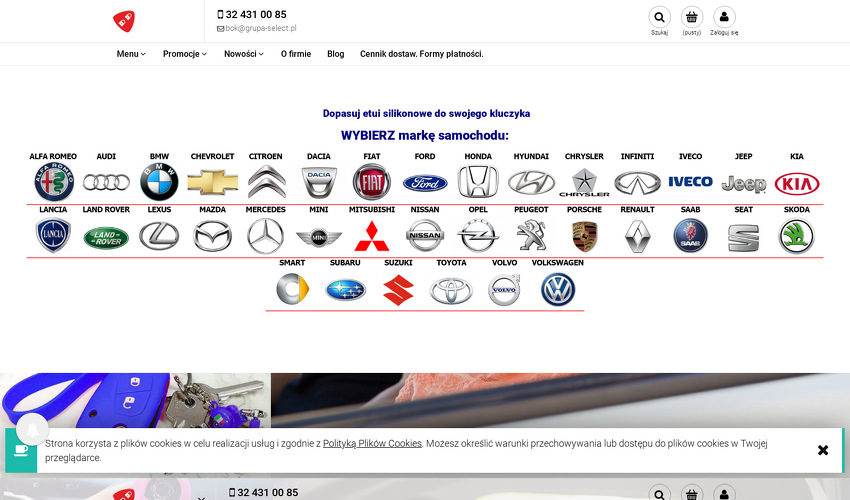
Task: Pick the BMW roundel logo
Action: 159,182
